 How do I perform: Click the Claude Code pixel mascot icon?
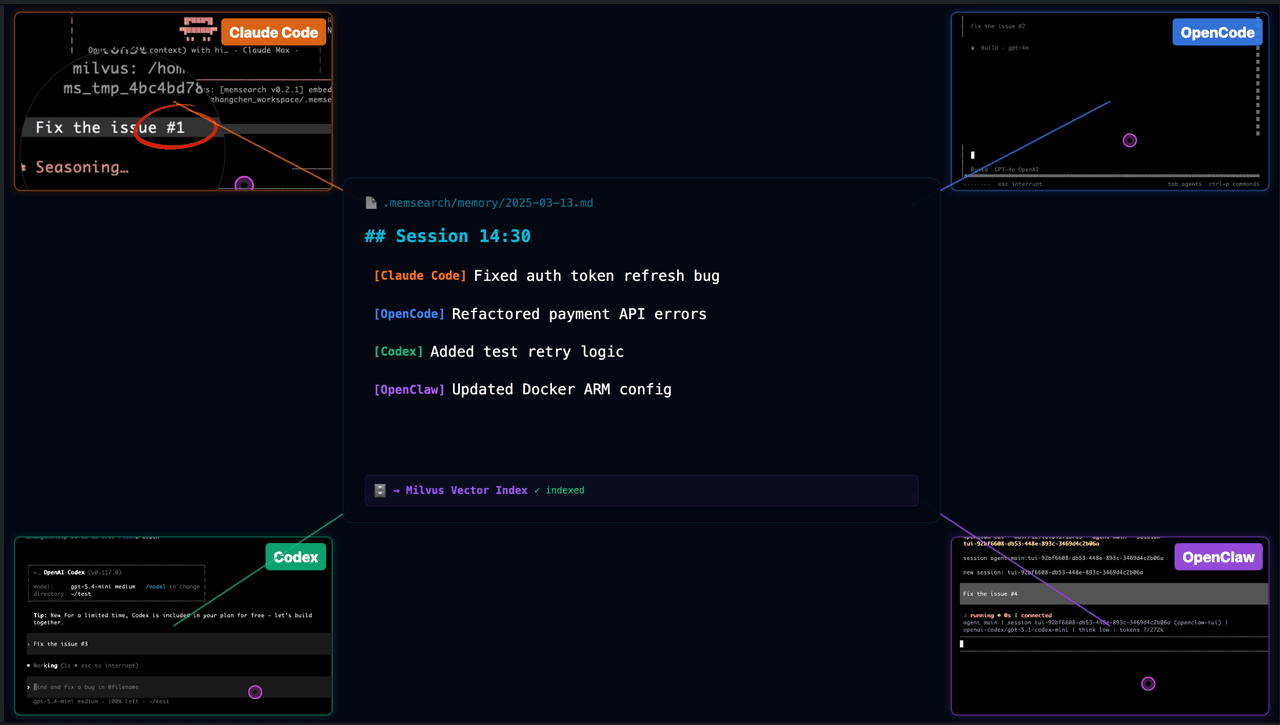pyautogui.click(x=198, y=27)
